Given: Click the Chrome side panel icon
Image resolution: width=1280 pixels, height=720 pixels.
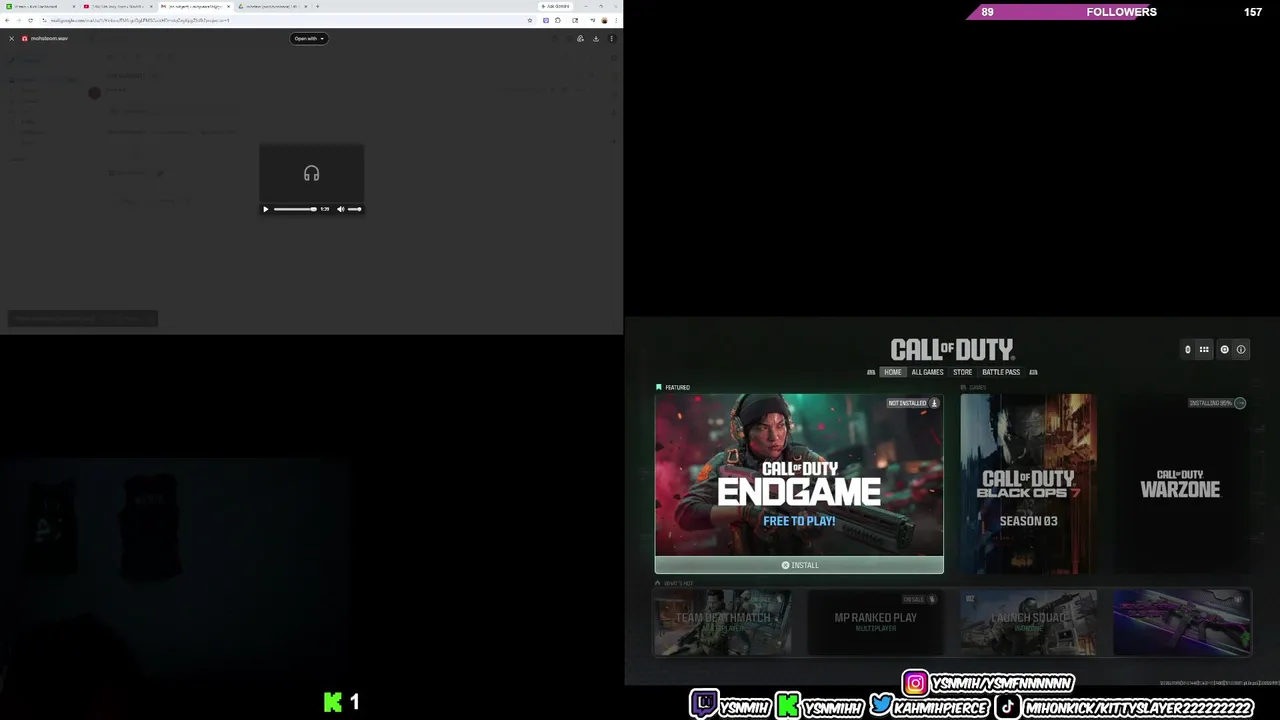Looking at the screenshot, I should click(x=575, y=20).
